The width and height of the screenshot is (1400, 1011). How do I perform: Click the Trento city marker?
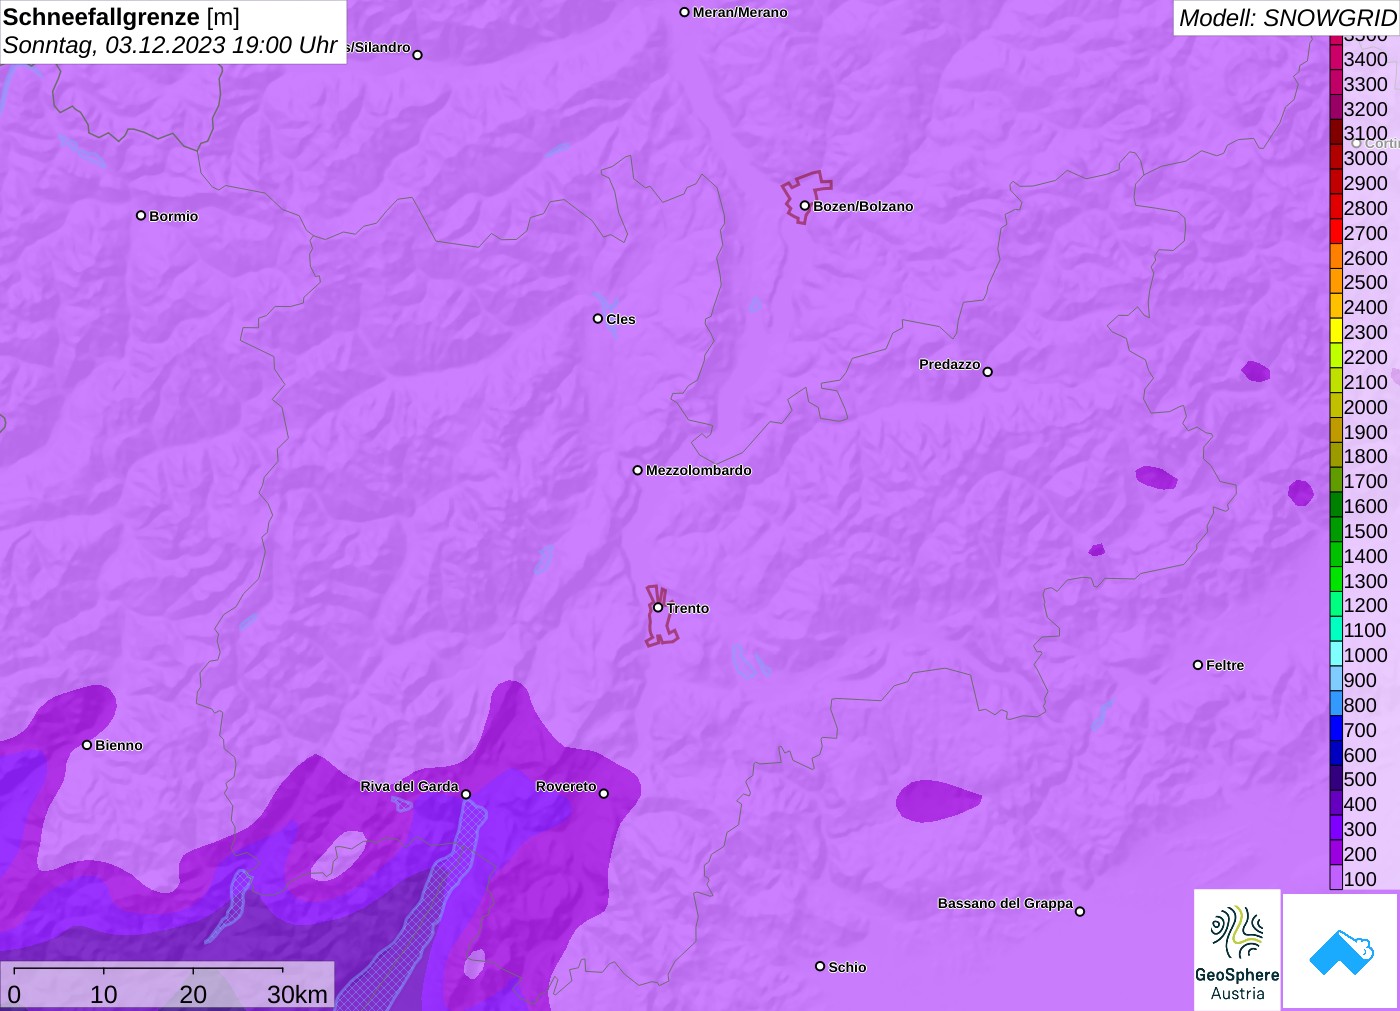click(658, 607)
